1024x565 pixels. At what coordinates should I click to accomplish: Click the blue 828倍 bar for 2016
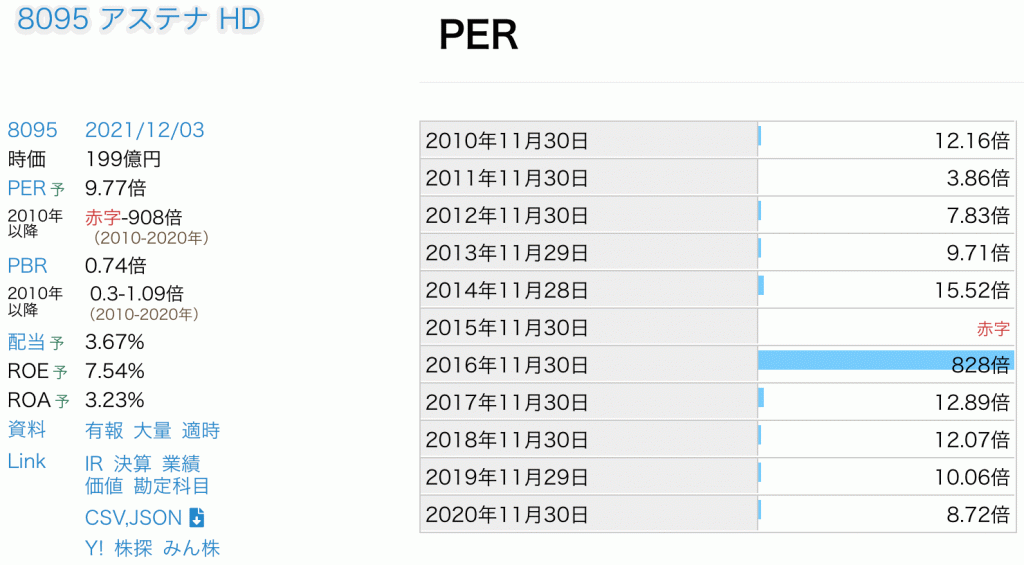(x=885, y=360)
